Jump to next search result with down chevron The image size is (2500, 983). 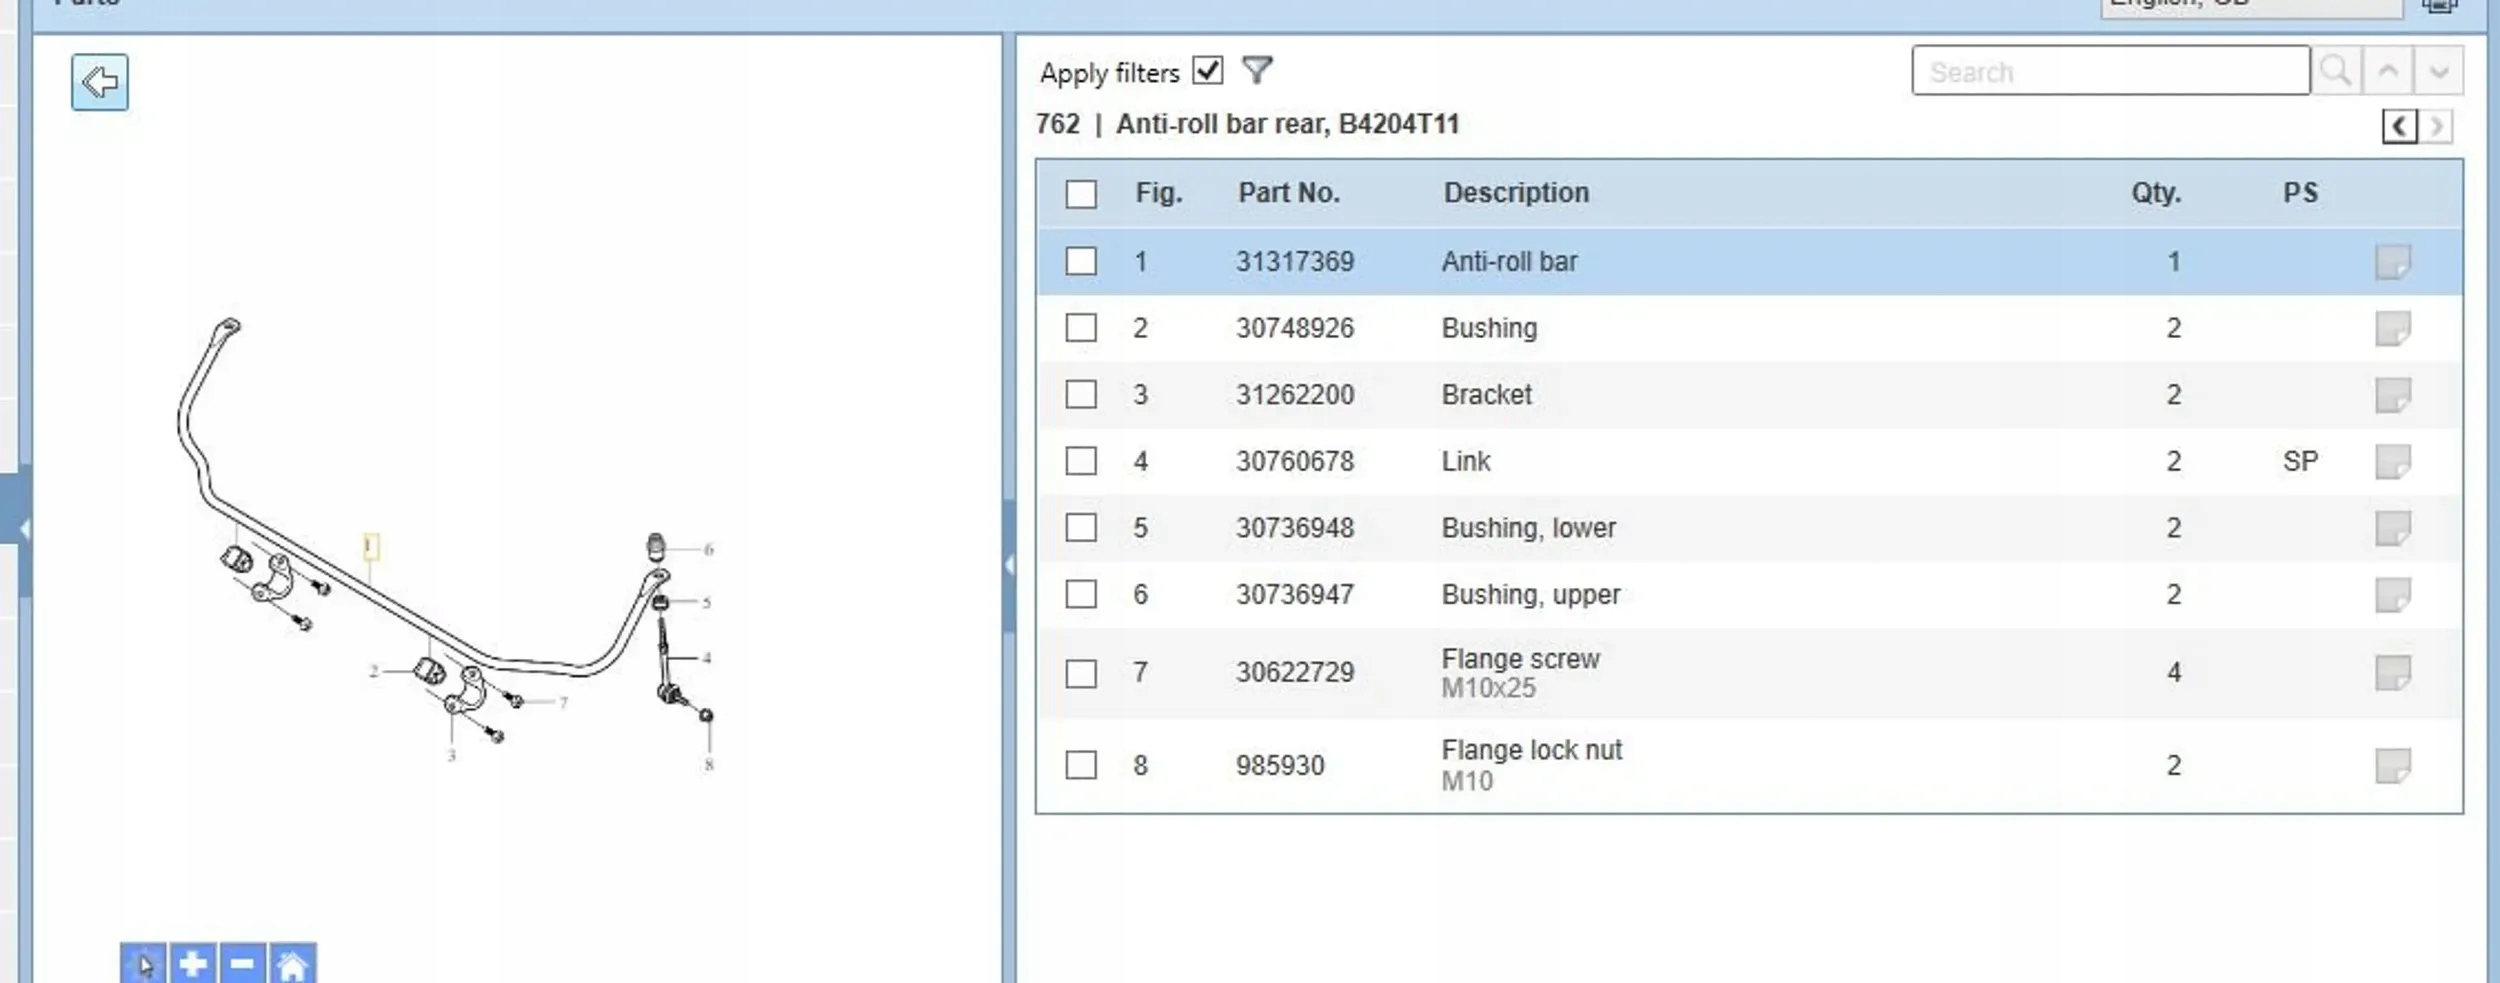click(2439, 71)
